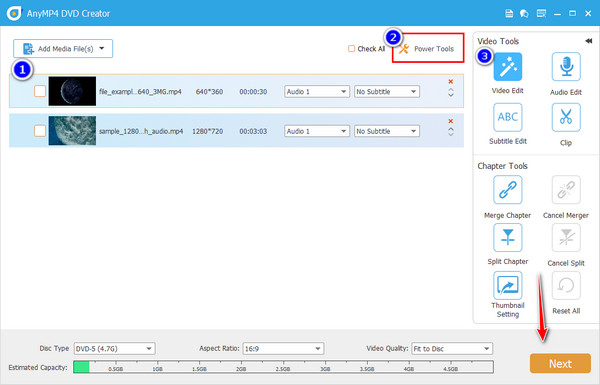Select the blue earth video thumbnail
Screen dimensions: 600x385
click(72, 131)
